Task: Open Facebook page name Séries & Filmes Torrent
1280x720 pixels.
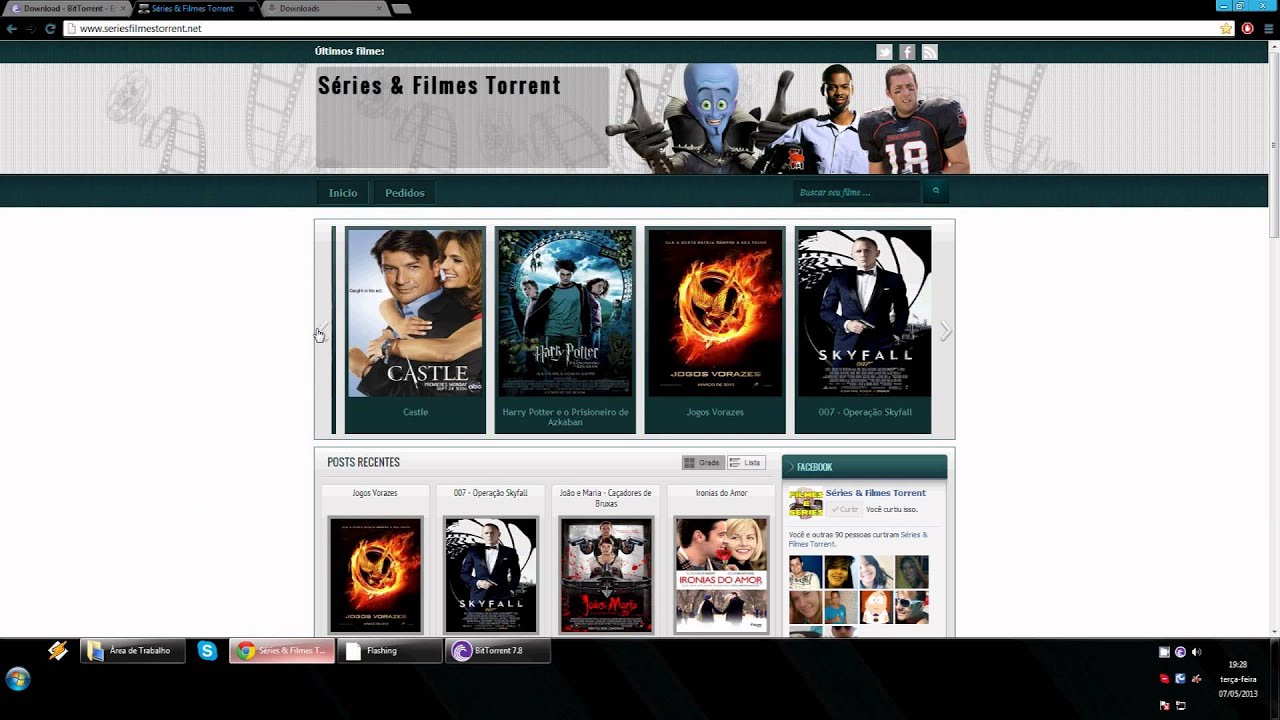Action: 876,493
